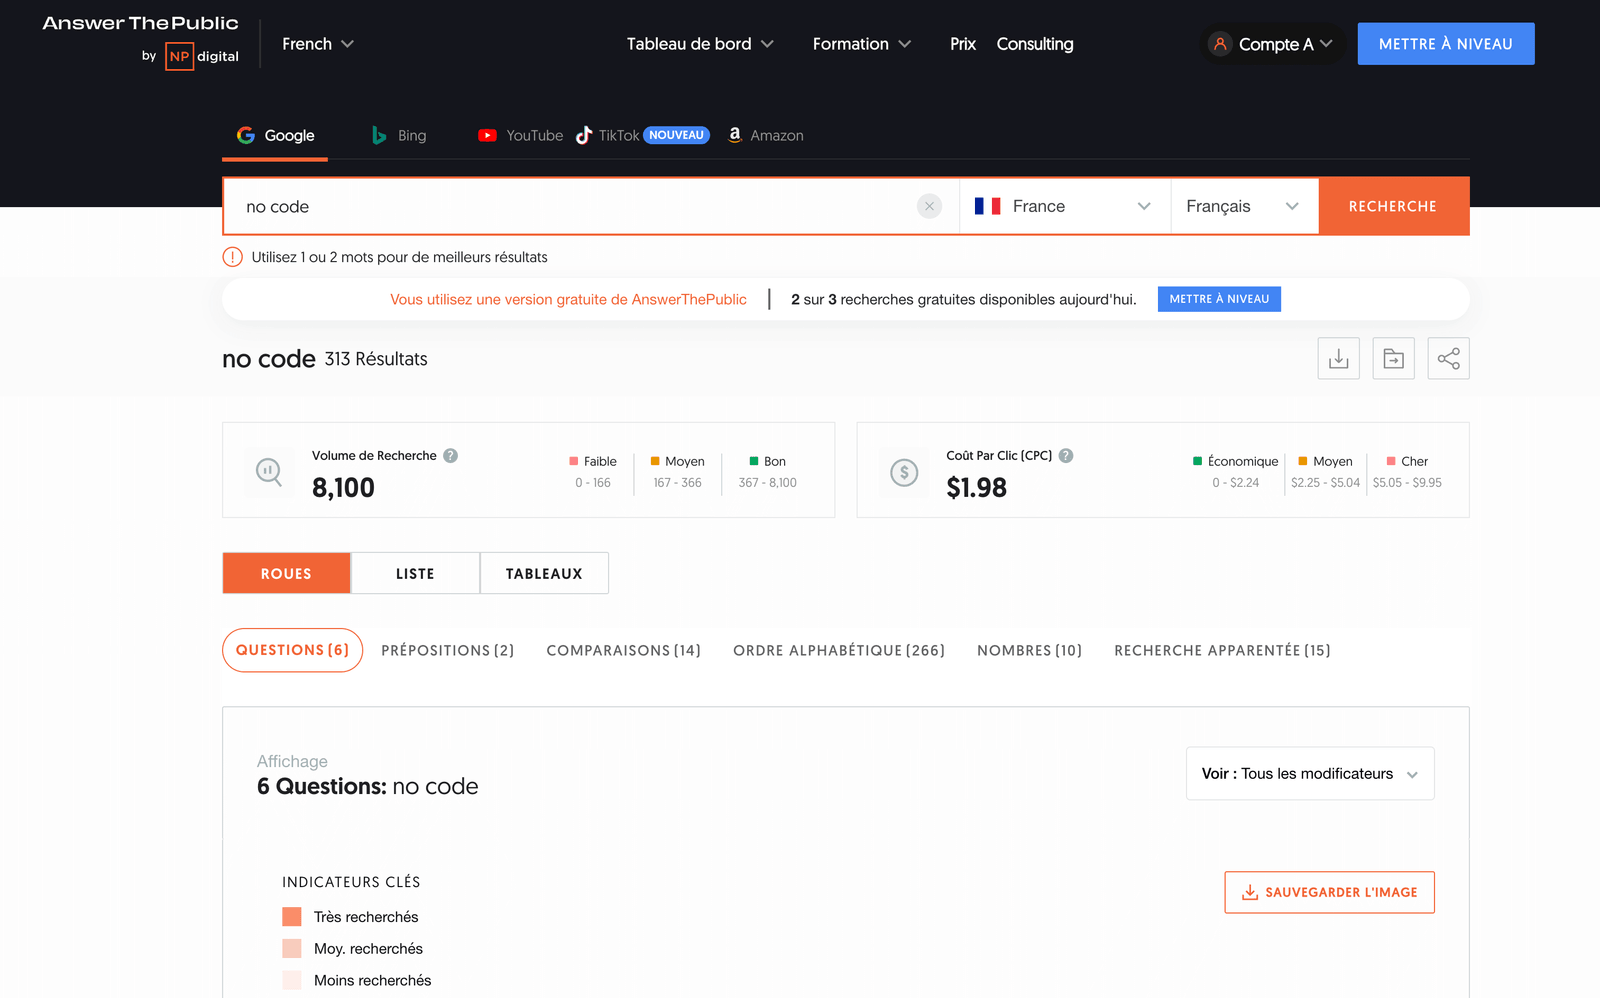This screenshot has height=998, width=1600.
Task: Click the blue METTRE À NIVEAU header button
Action: point(1446,44)
